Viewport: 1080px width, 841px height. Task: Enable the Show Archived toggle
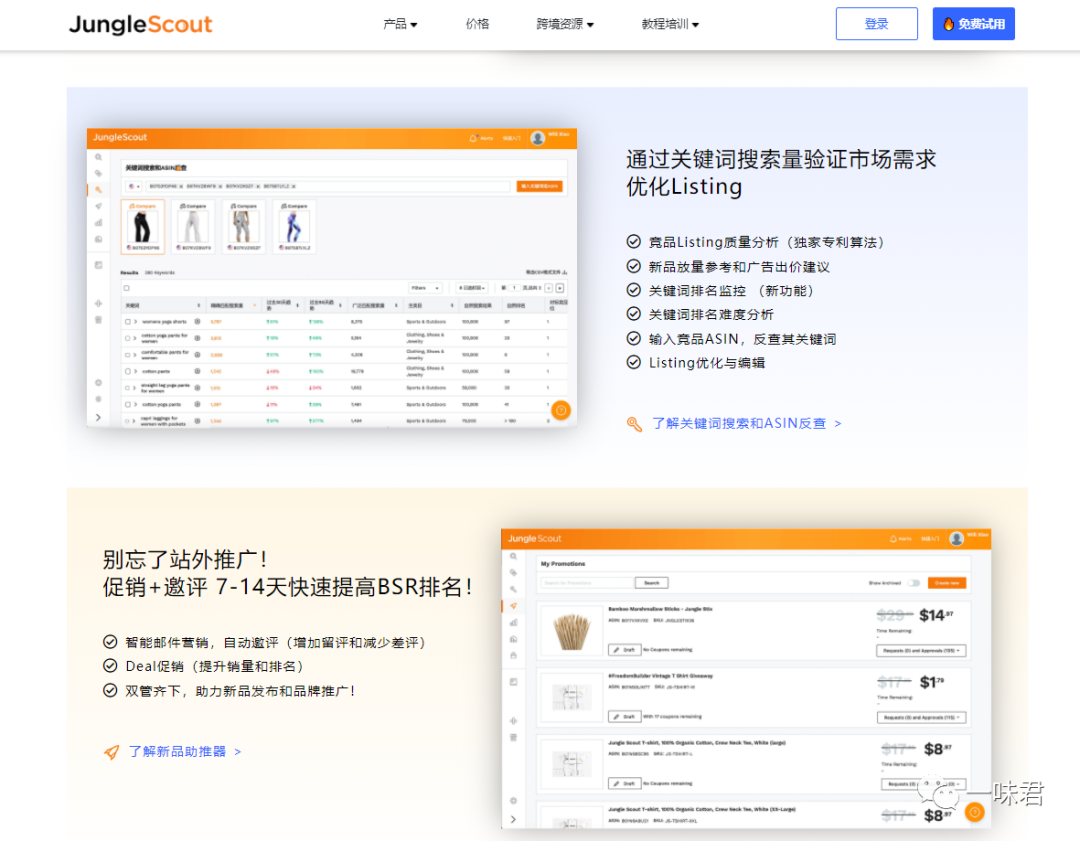coord(913,583)
